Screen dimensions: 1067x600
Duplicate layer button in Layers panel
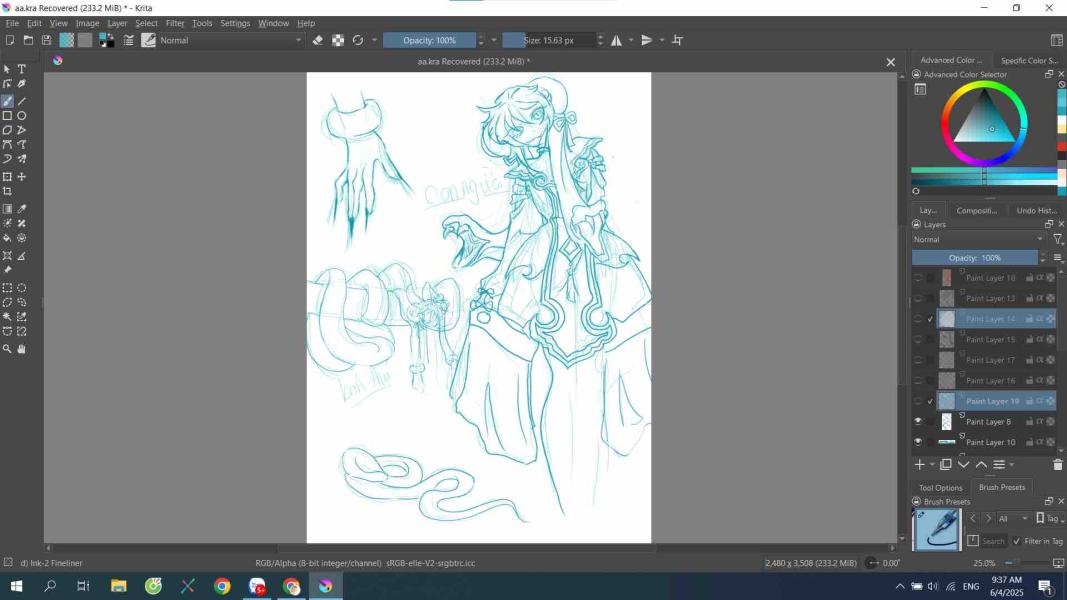(946, 465)
